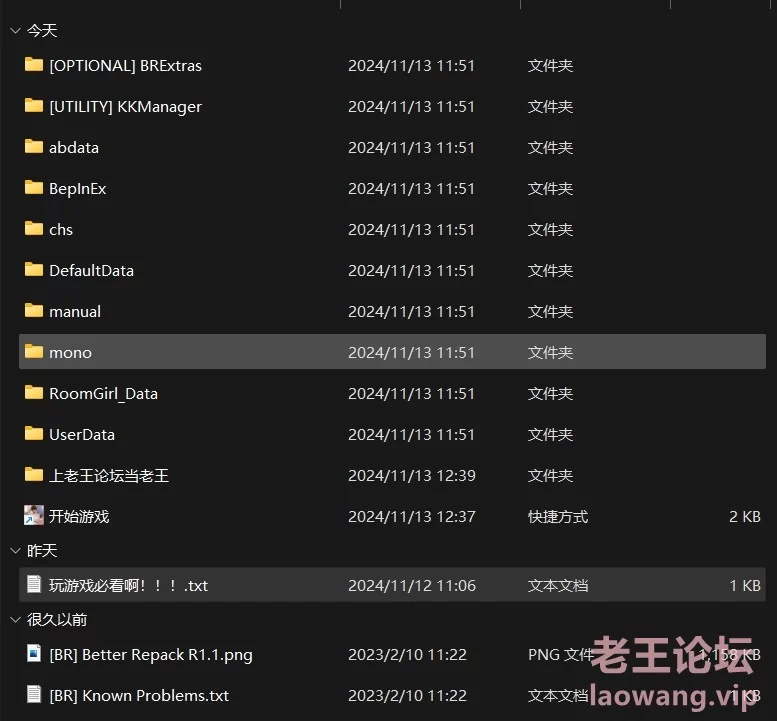Image resolution: width=777 pixels, height=721 pixels.
Task: Select the manual folder name
Action: click(x=75, y=312)
